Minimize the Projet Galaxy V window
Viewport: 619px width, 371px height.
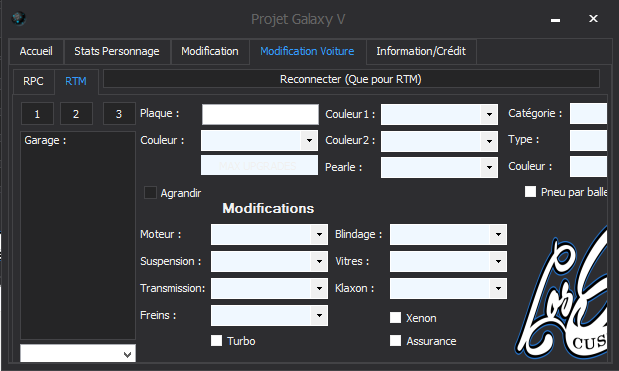[555, 19]
